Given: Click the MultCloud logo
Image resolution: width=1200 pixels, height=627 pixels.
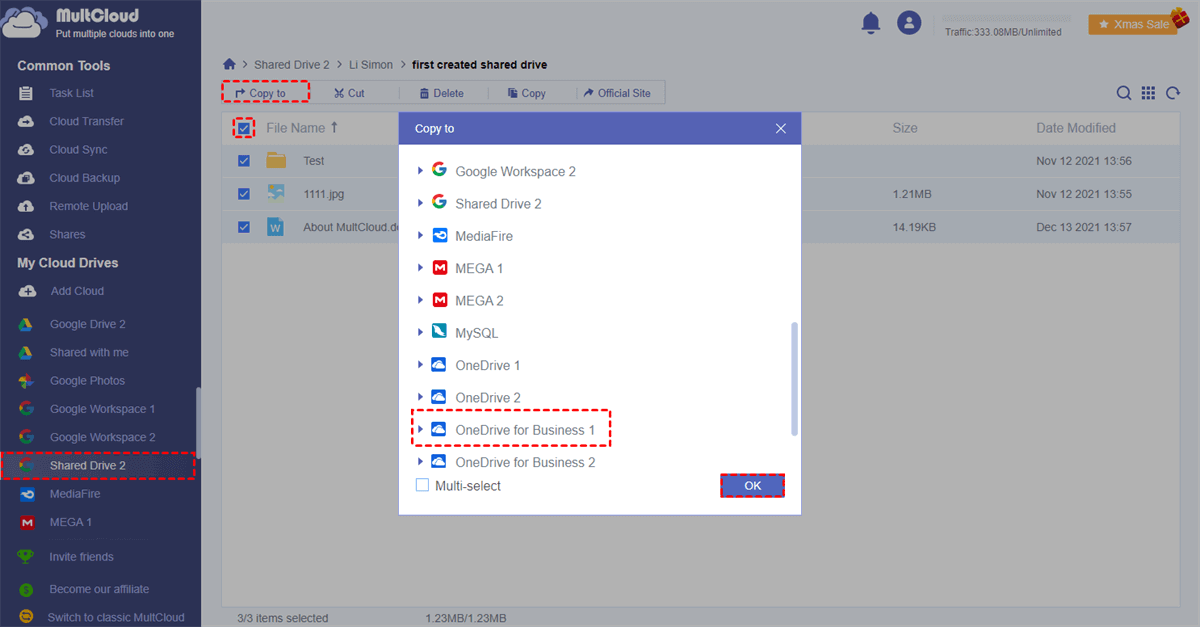Looking at the screenshot, I should pos(90,23).
